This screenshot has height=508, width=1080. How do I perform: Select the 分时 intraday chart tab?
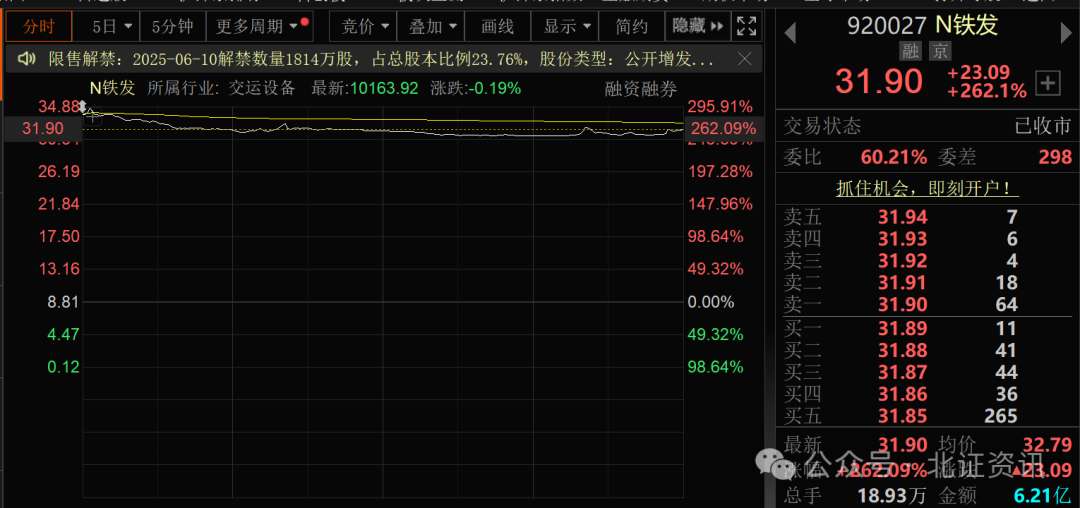click(x=39, y=27)
